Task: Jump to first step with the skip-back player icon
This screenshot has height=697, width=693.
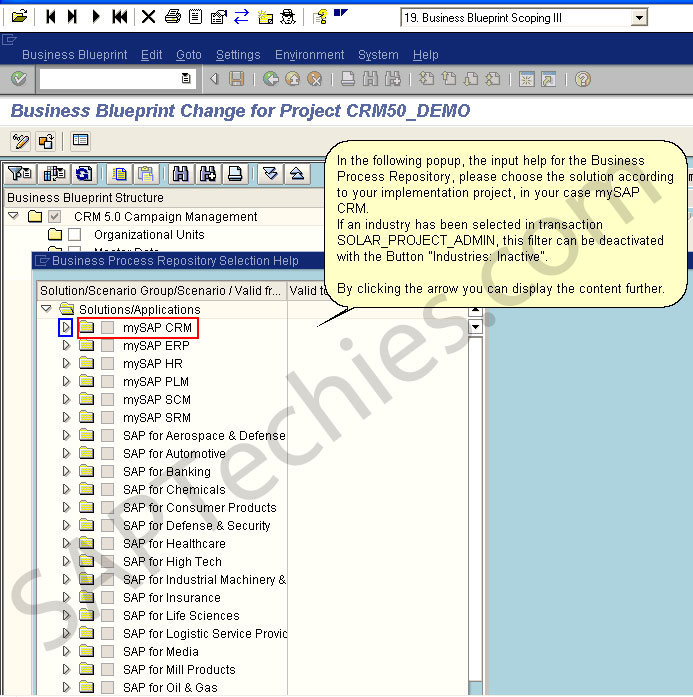Action: [50, 17]
